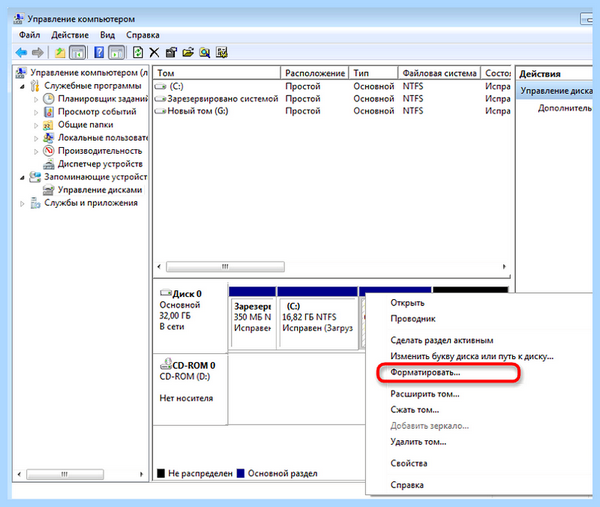Click the Open folder toolbar icon
The width and height of the screenshot is (600, 507).
tap(188, 52)
